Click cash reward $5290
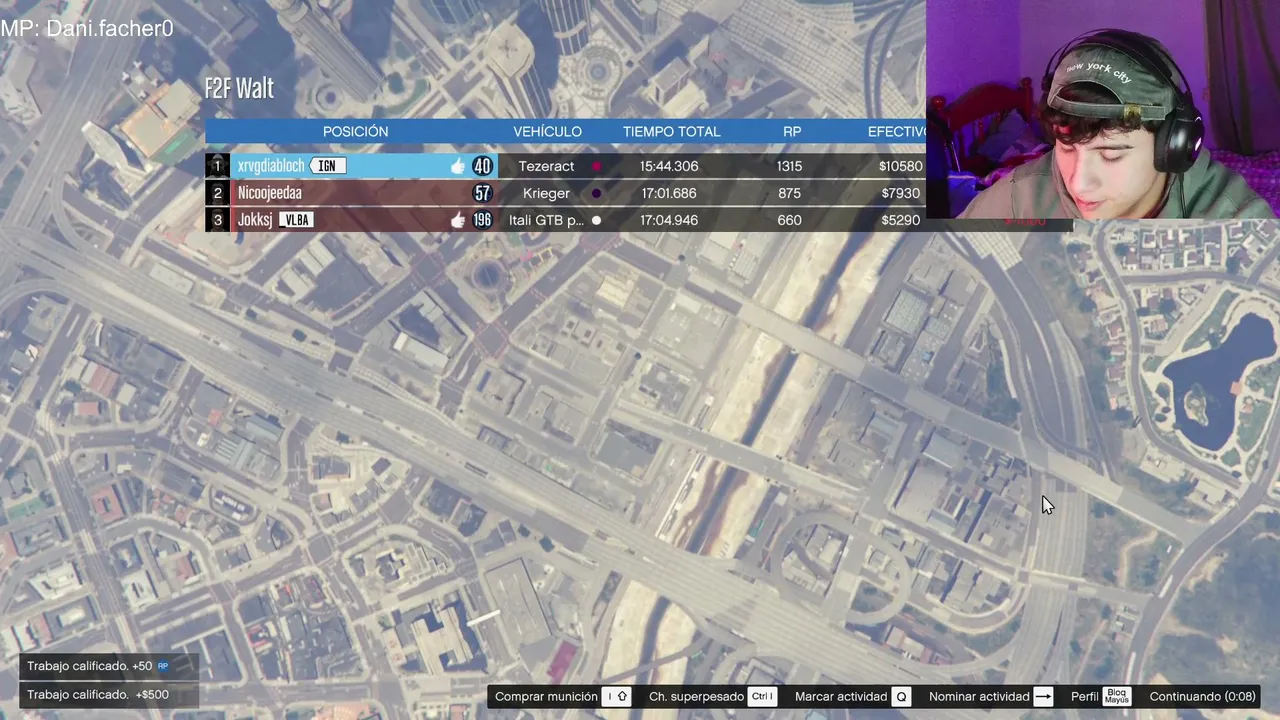The width and height of the screenshot is (1280, 720). click(901, 220)
